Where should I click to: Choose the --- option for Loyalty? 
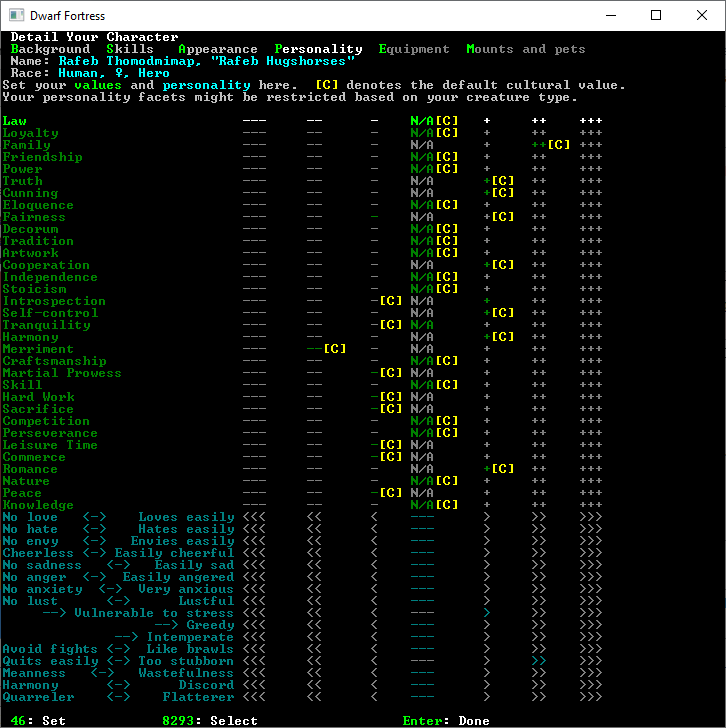click(x=254, y=133)
